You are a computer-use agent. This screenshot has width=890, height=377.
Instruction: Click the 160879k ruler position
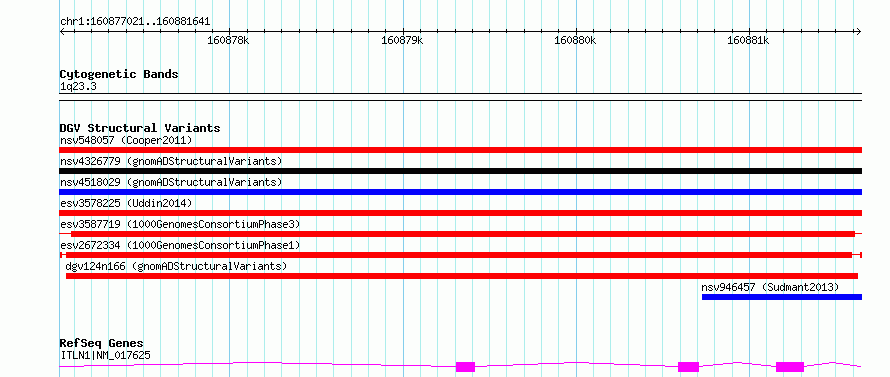402,40
